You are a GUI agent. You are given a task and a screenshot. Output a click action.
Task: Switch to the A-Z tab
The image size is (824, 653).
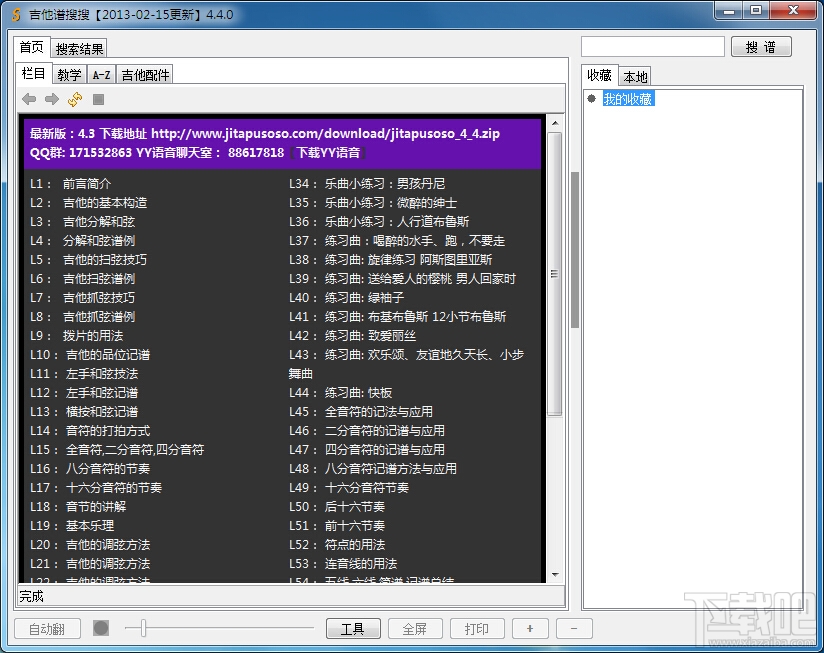[101, 75]
